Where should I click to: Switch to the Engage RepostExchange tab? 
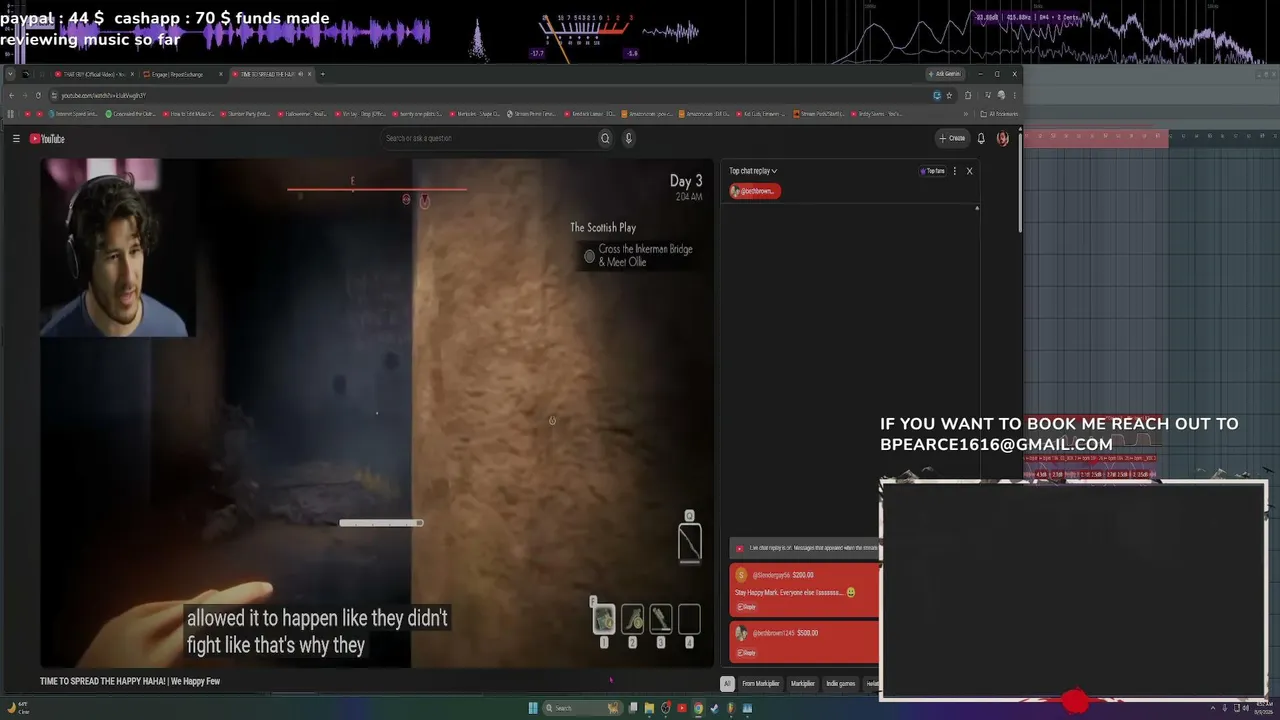tap(181, 74)
